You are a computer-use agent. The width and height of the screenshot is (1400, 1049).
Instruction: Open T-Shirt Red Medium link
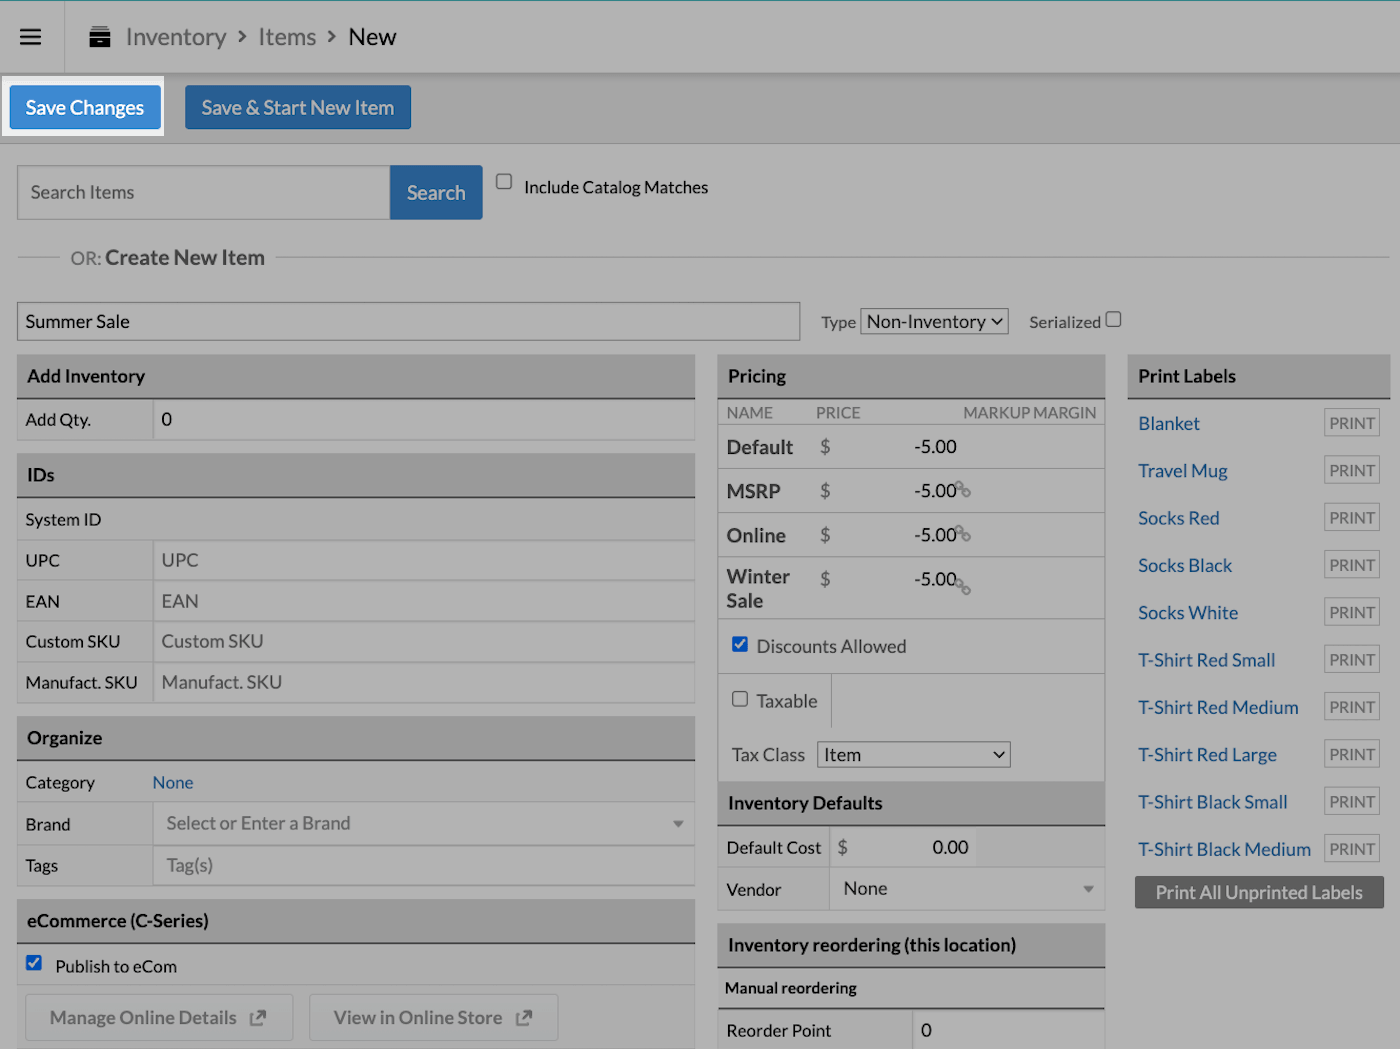[x=1218, y=707]
